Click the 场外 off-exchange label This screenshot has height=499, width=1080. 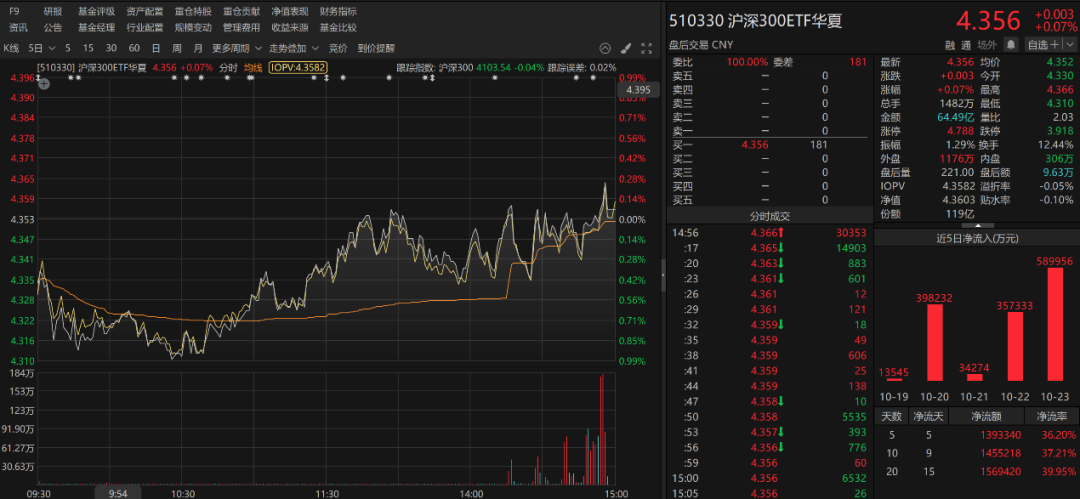tap(987, 45)
